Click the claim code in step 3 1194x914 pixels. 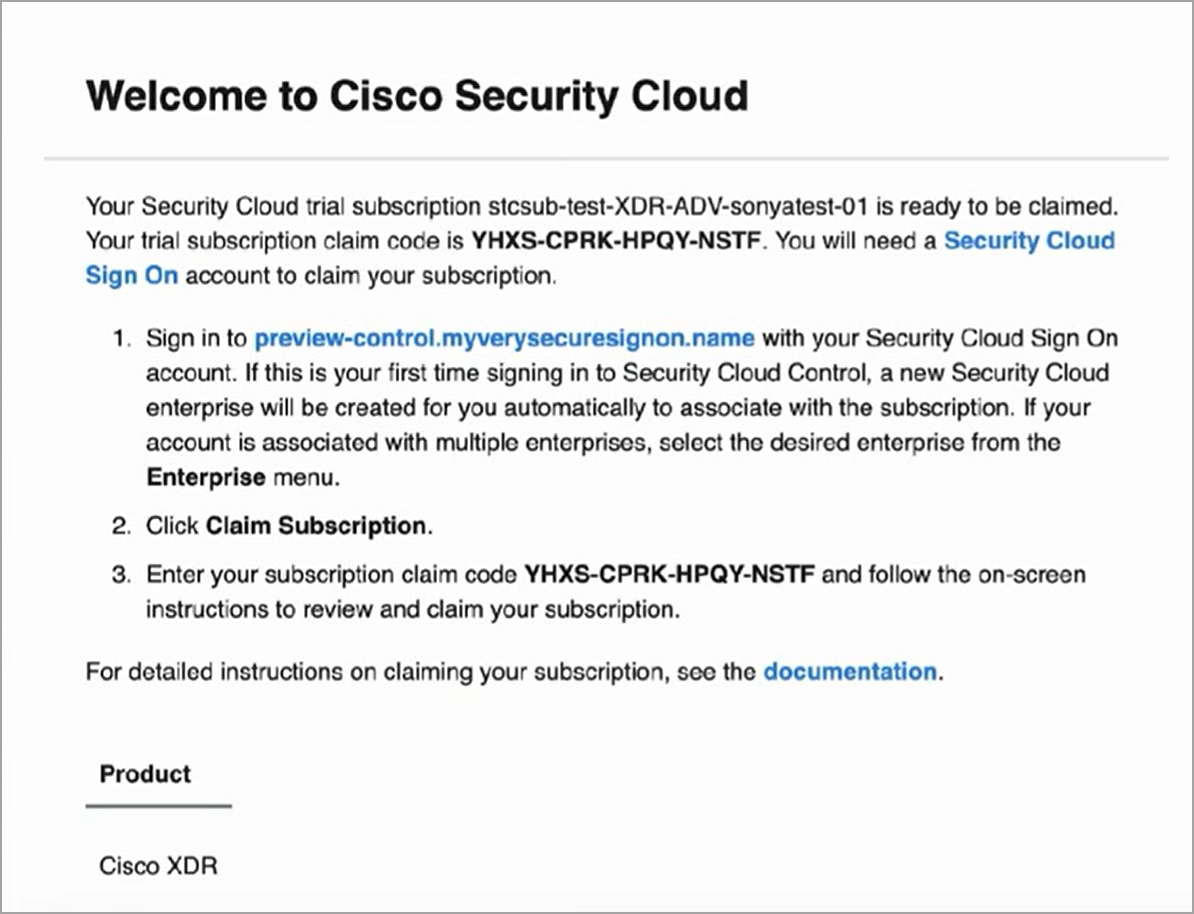pos(669,574)
